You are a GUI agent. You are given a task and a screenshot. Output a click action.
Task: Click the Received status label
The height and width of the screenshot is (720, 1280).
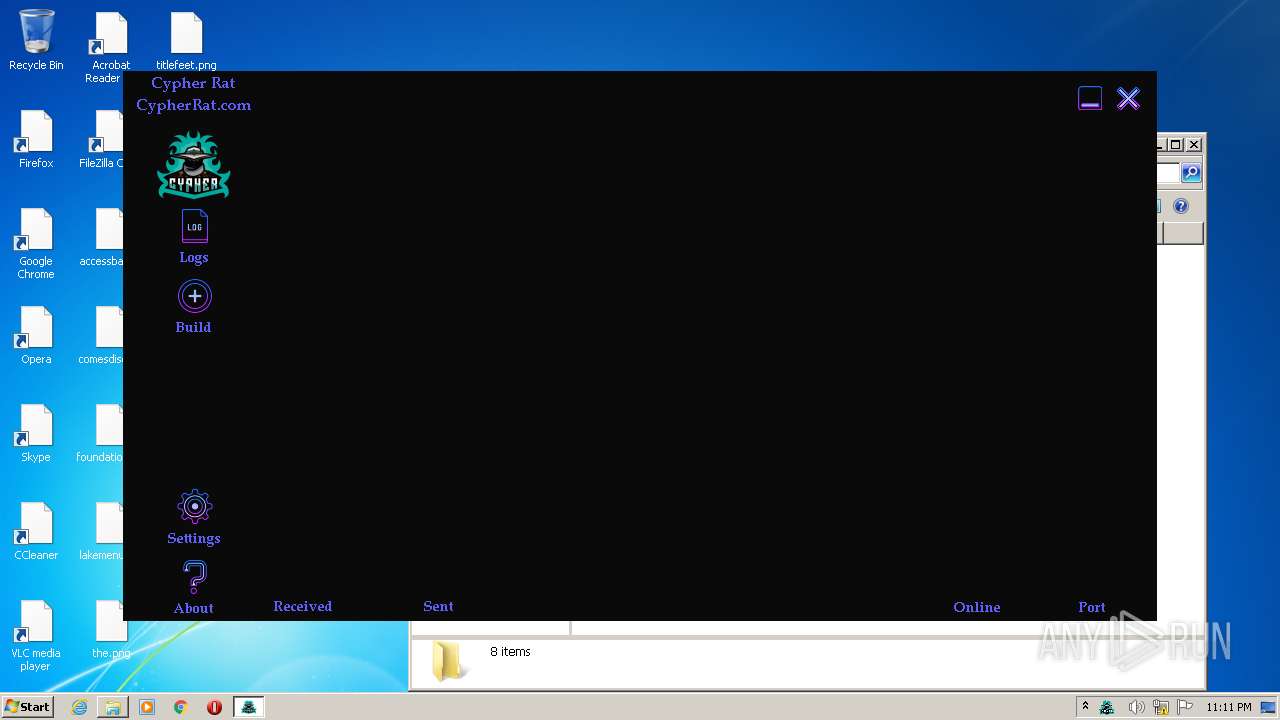(302, 606)
